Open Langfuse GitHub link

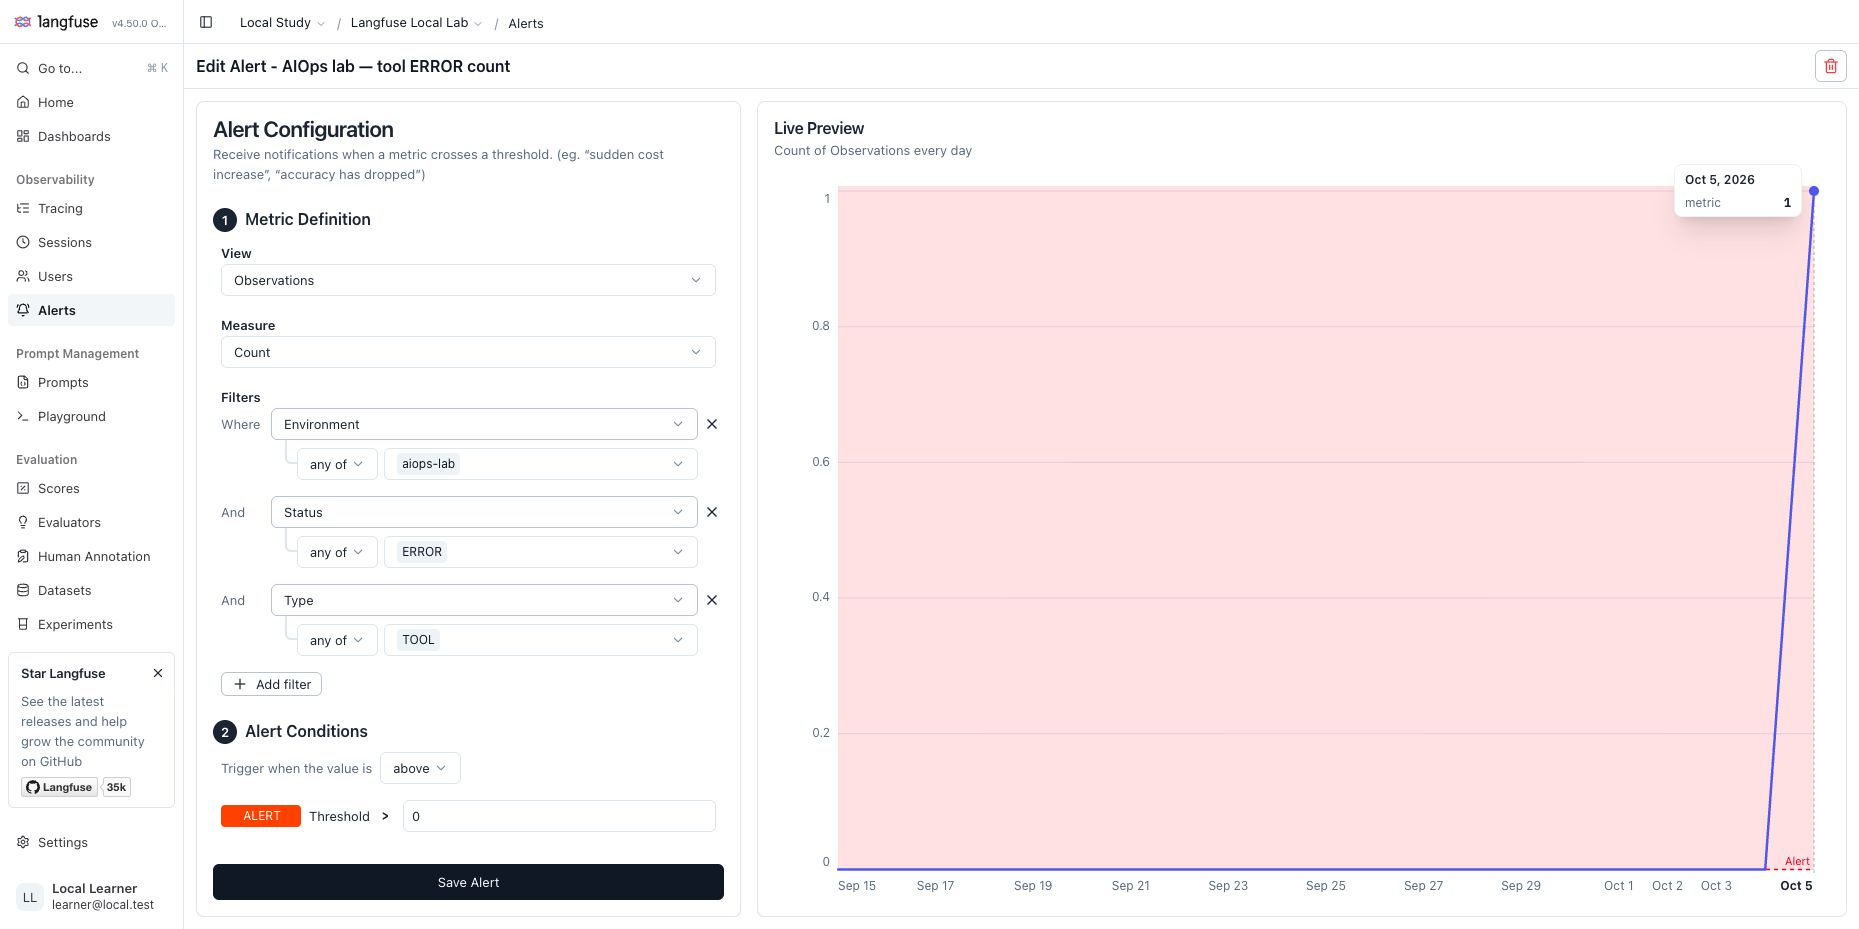(60, 787)
